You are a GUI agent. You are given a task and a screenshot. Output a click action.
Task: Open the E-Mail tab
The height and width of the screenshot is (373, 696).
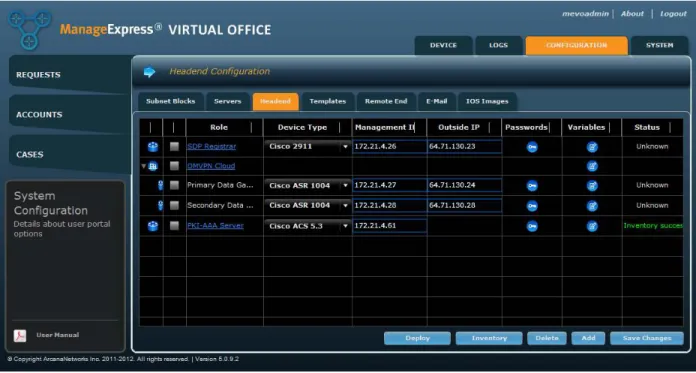pyautogui.click(x=436, y=102)
